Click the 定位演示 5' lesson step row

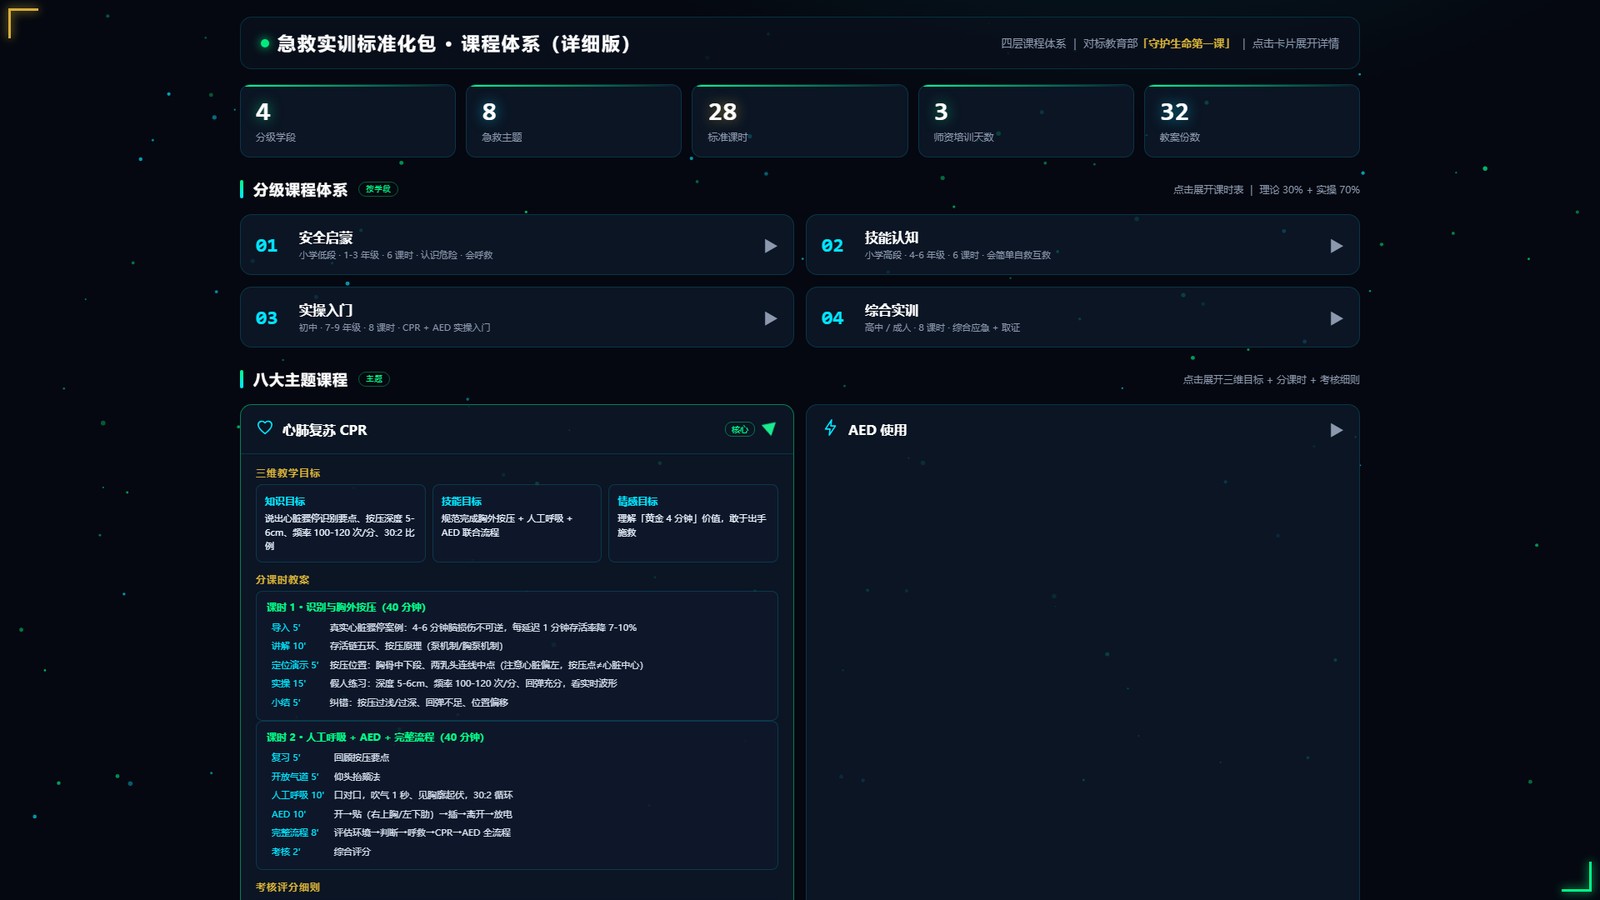click(517, 665)
